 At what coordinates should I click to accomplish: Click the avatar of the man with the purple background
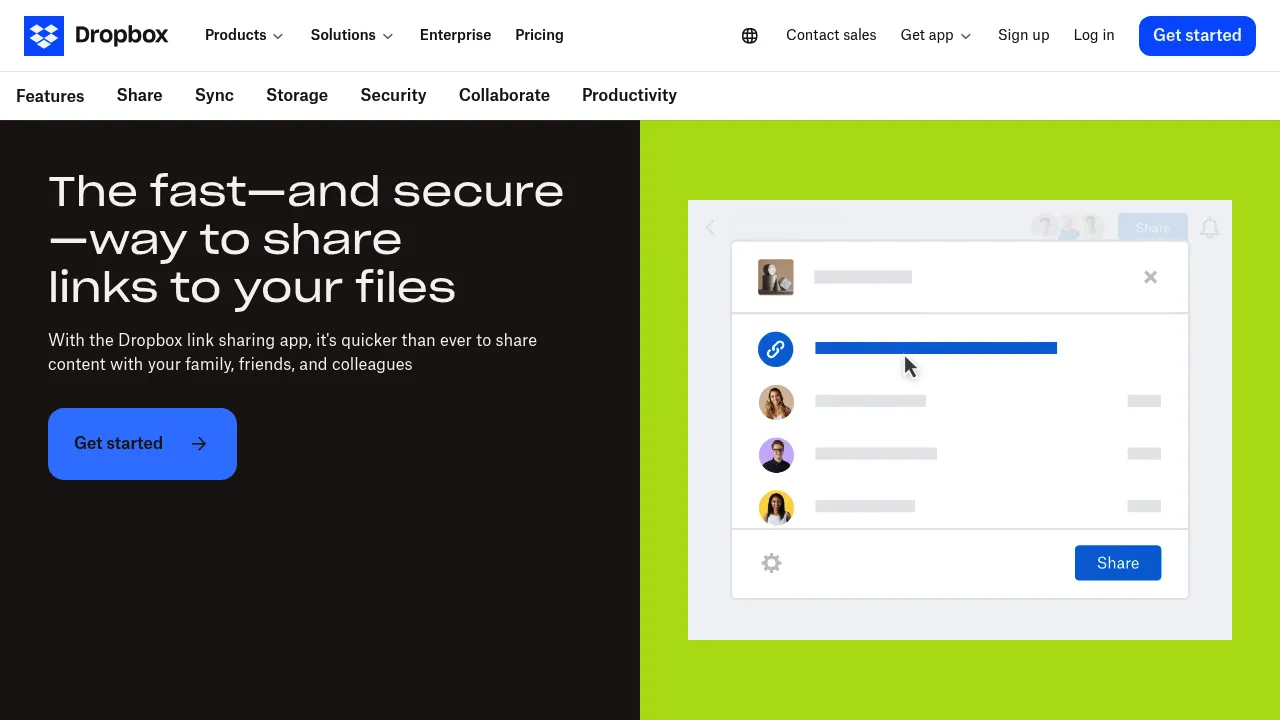pyautogui.click(x=776, y=455)
